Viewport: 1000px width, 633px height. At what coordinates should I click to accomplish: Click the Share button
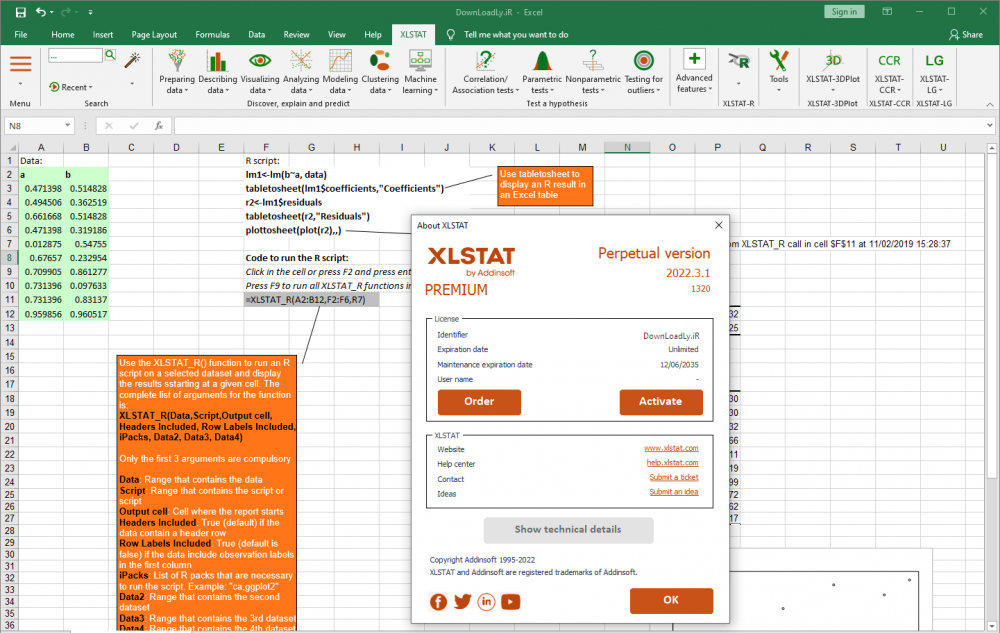click(x=966, y=34)
